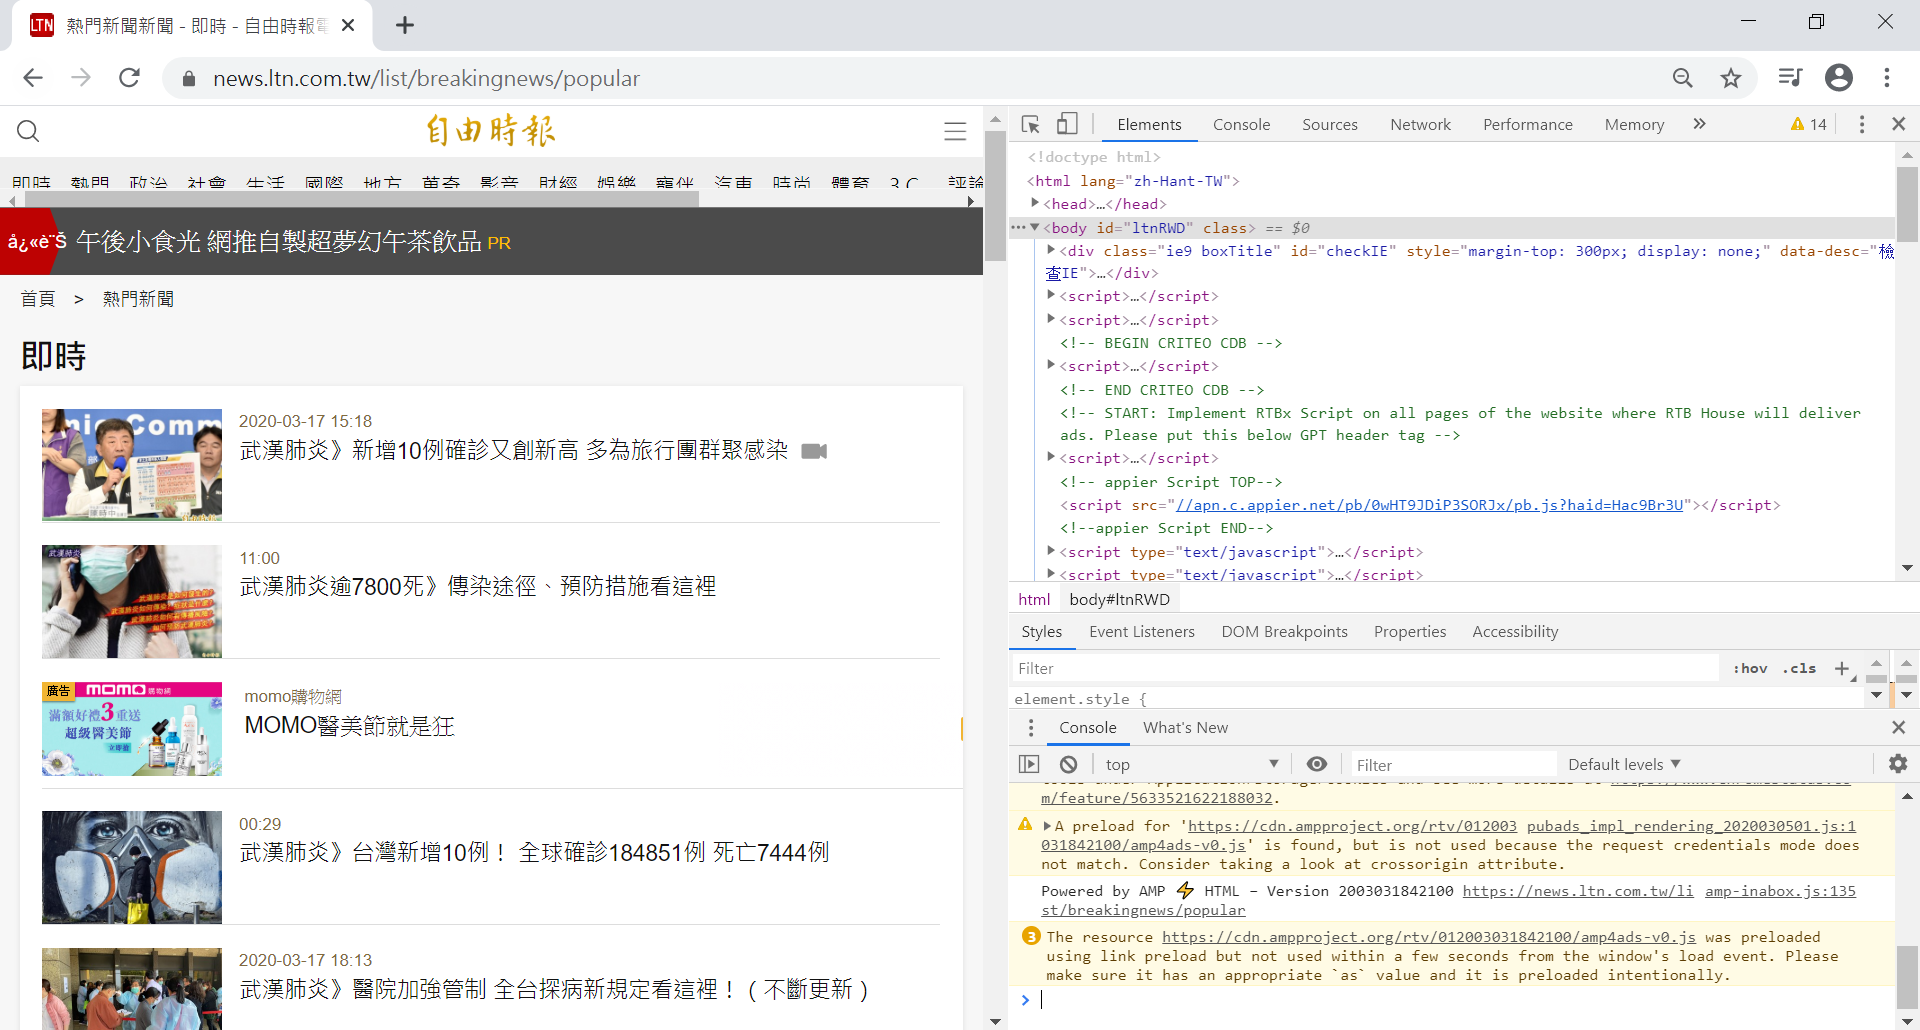Switch drawer to What's New tab
This screenshot has height=1030, width=1920.
coord(1185,728)
